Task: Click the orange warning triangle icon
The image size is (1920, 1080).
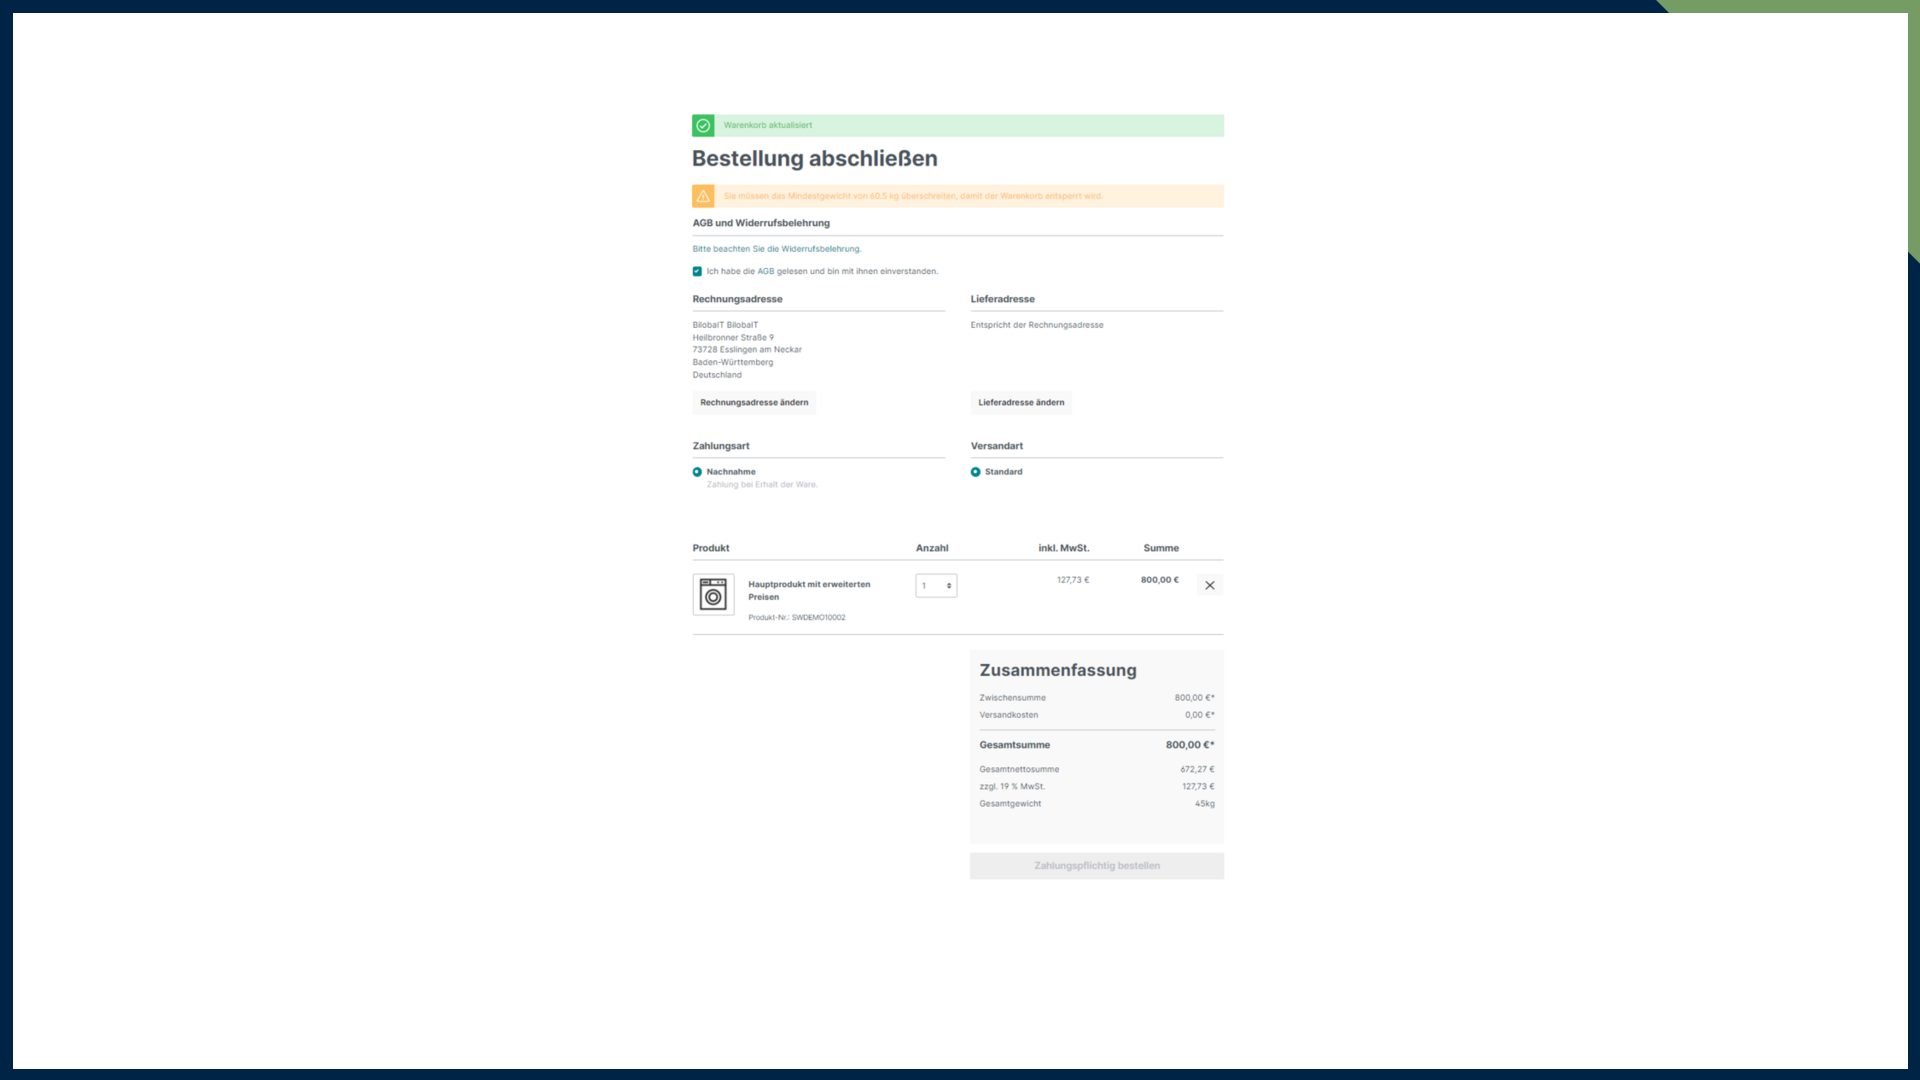Action: pyautogui.click(x=705, y=196)
